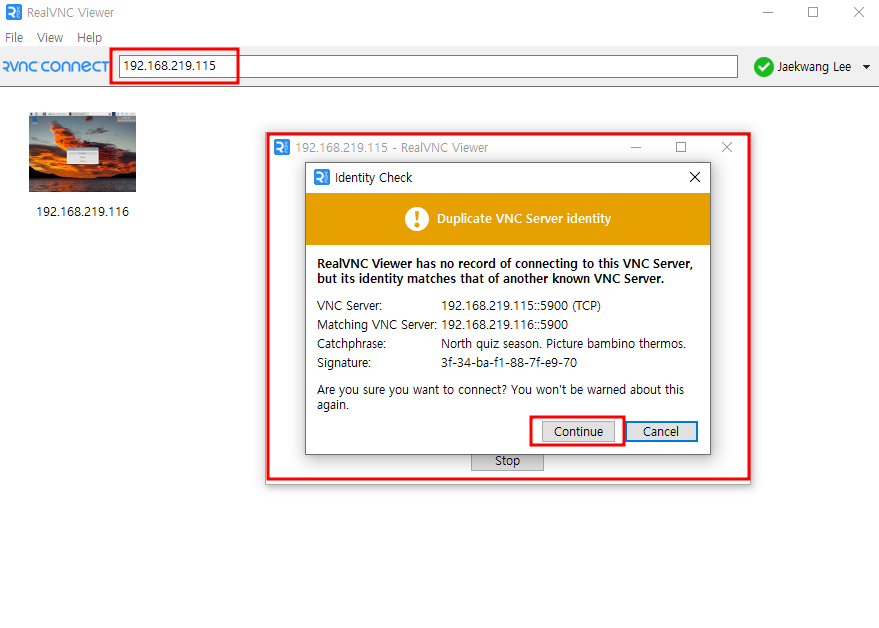Close the Identity Check dialog
Viewport: 879px width, 628px height.
(x=695, y=177)
